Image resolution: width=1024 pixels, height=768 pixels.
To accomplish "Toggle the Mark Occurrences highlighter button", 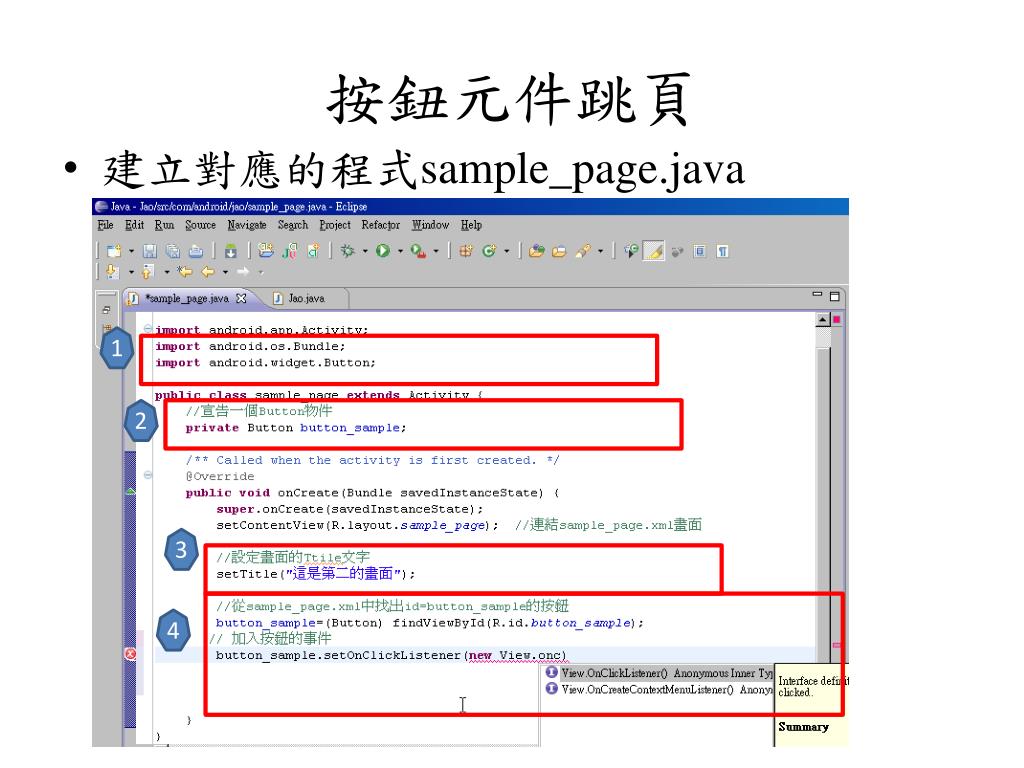I will click(654, 251).
